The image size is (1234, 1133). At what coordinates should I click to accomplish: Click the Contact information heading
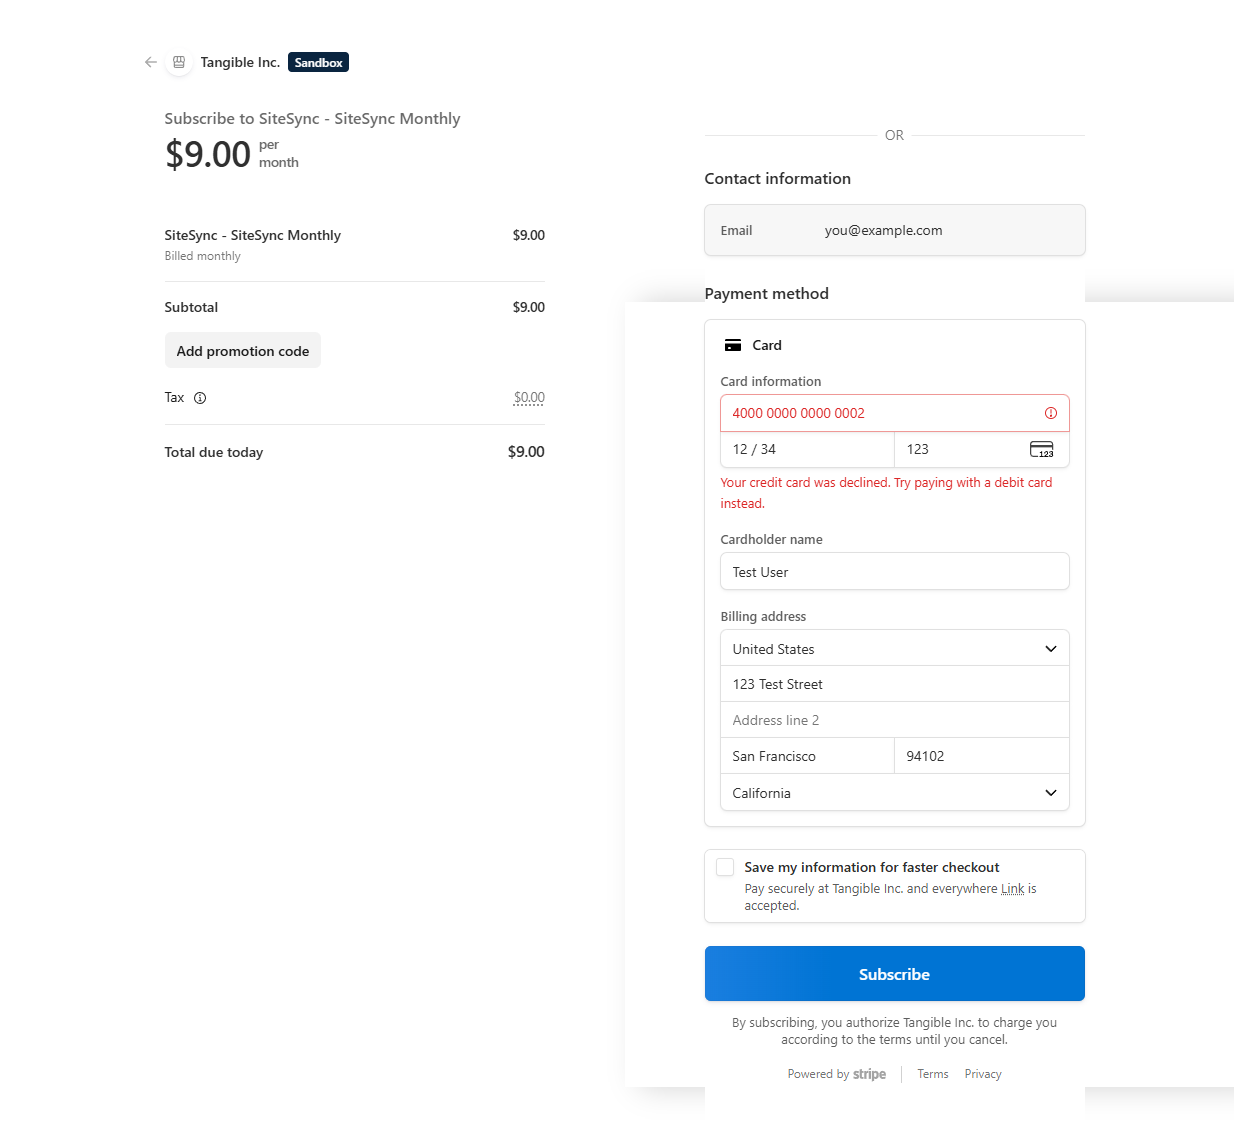click(778, 178)
